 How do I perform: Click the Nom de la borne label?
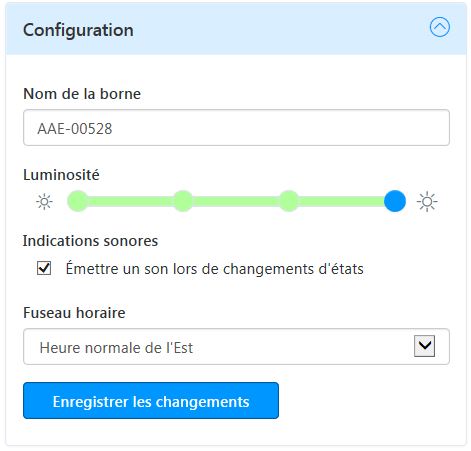82,94
